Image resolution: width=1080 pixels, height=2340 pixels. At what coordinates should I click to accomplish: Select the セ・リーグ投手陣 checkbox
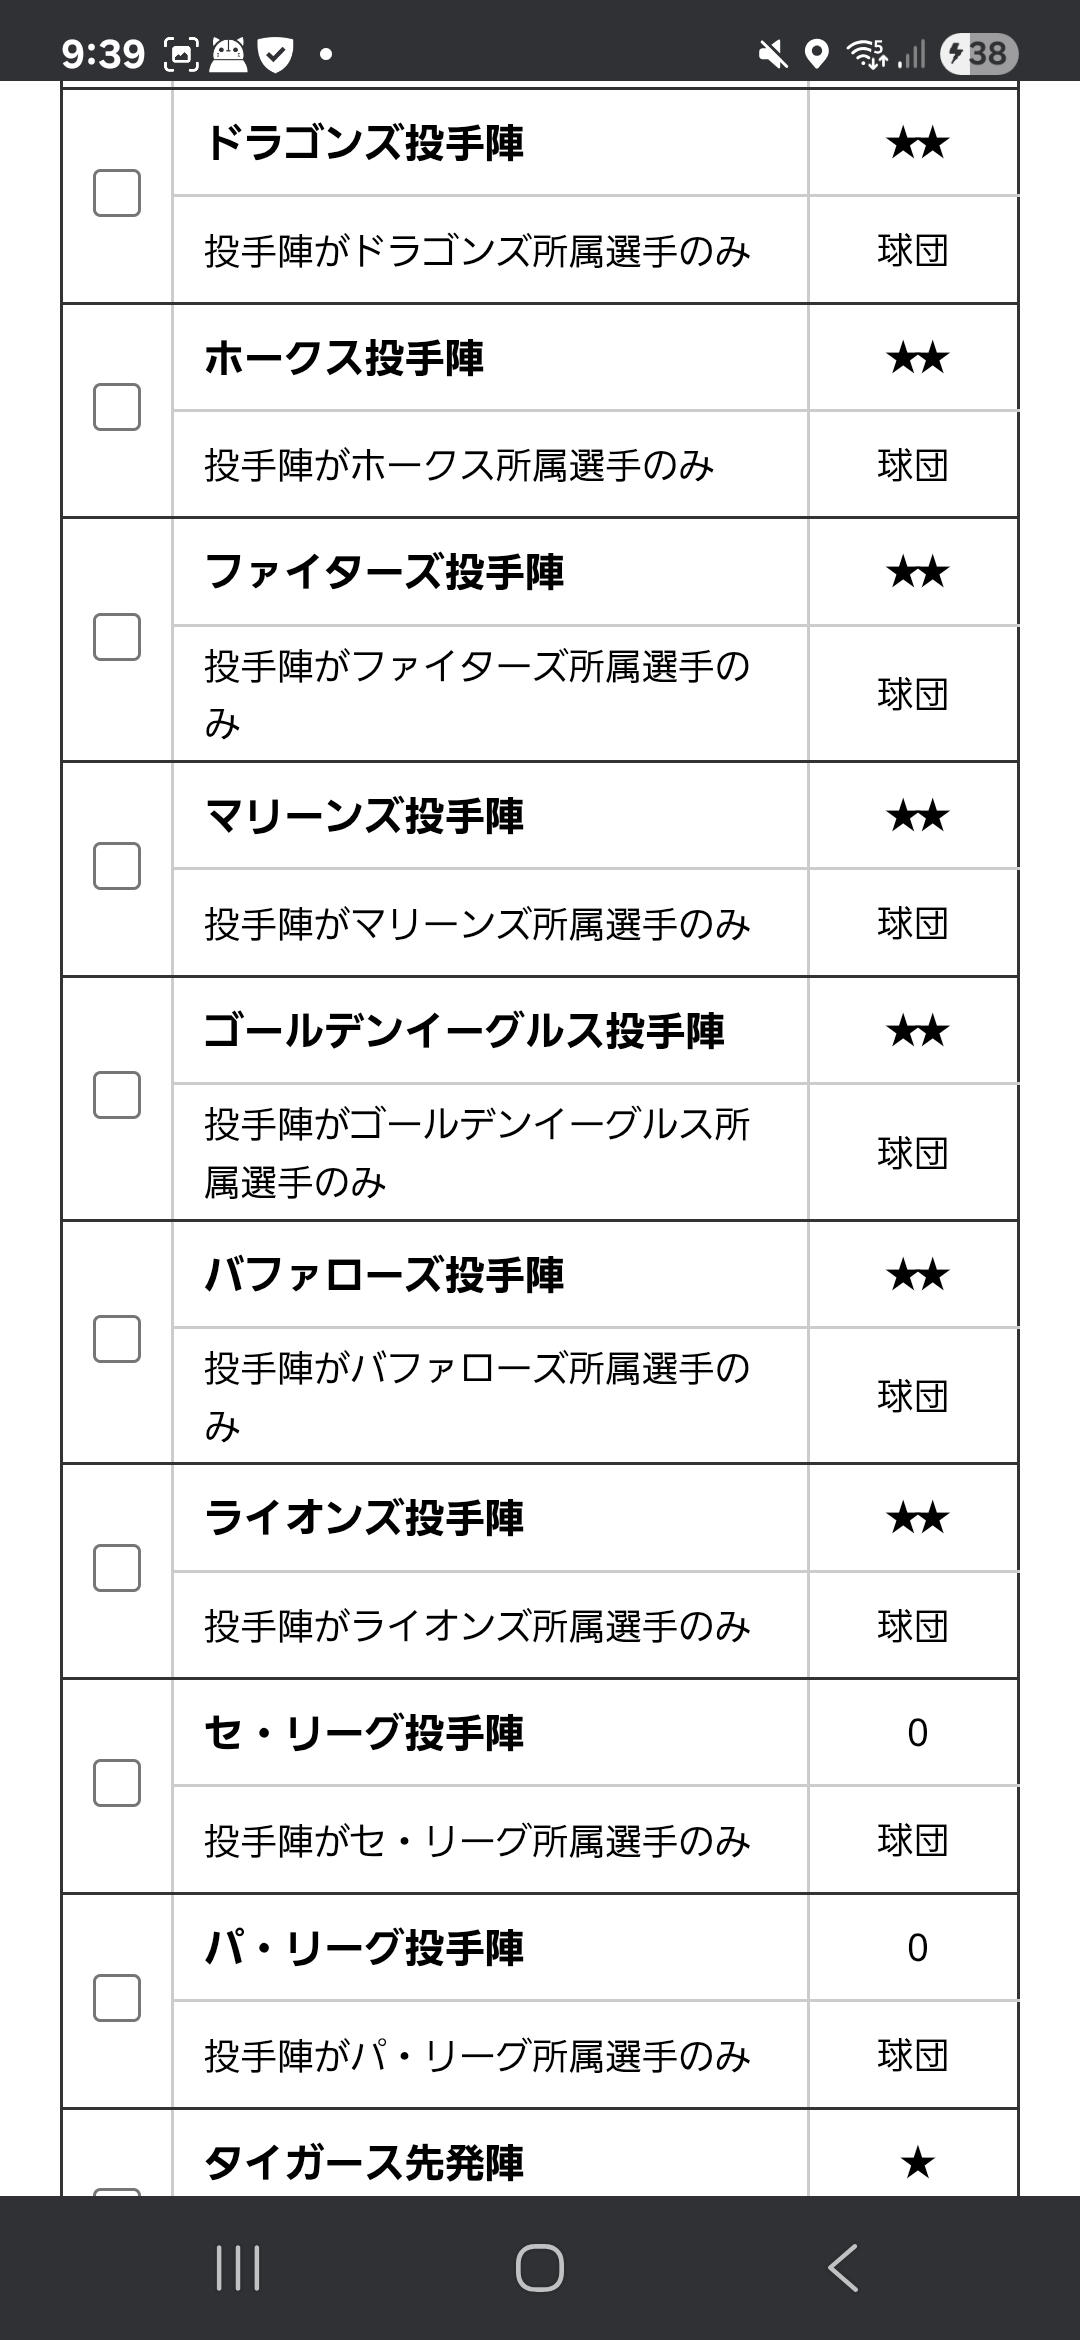coord(117,1783)
